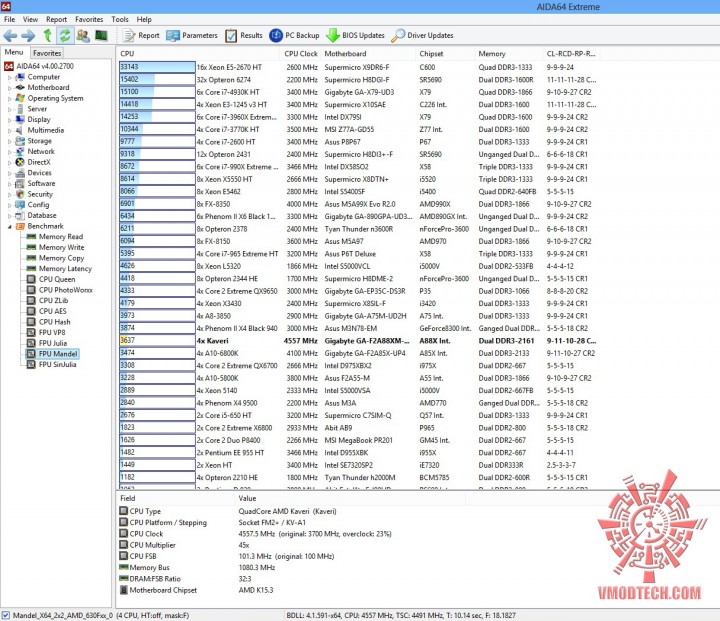Check for Driver Updates
The image size is (720, 621).
[422, 35]
